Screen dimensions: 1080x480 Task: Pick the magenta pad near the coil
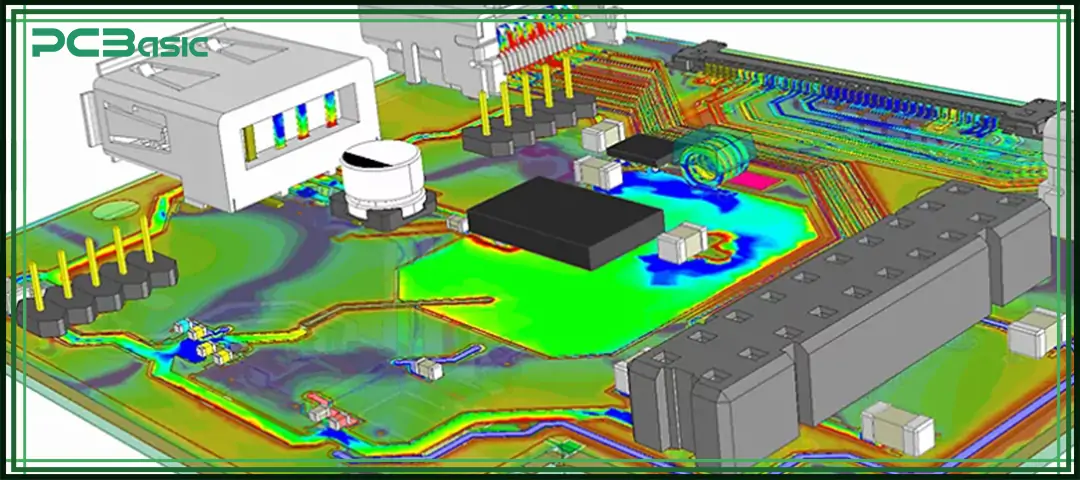[x=757, y=181]
